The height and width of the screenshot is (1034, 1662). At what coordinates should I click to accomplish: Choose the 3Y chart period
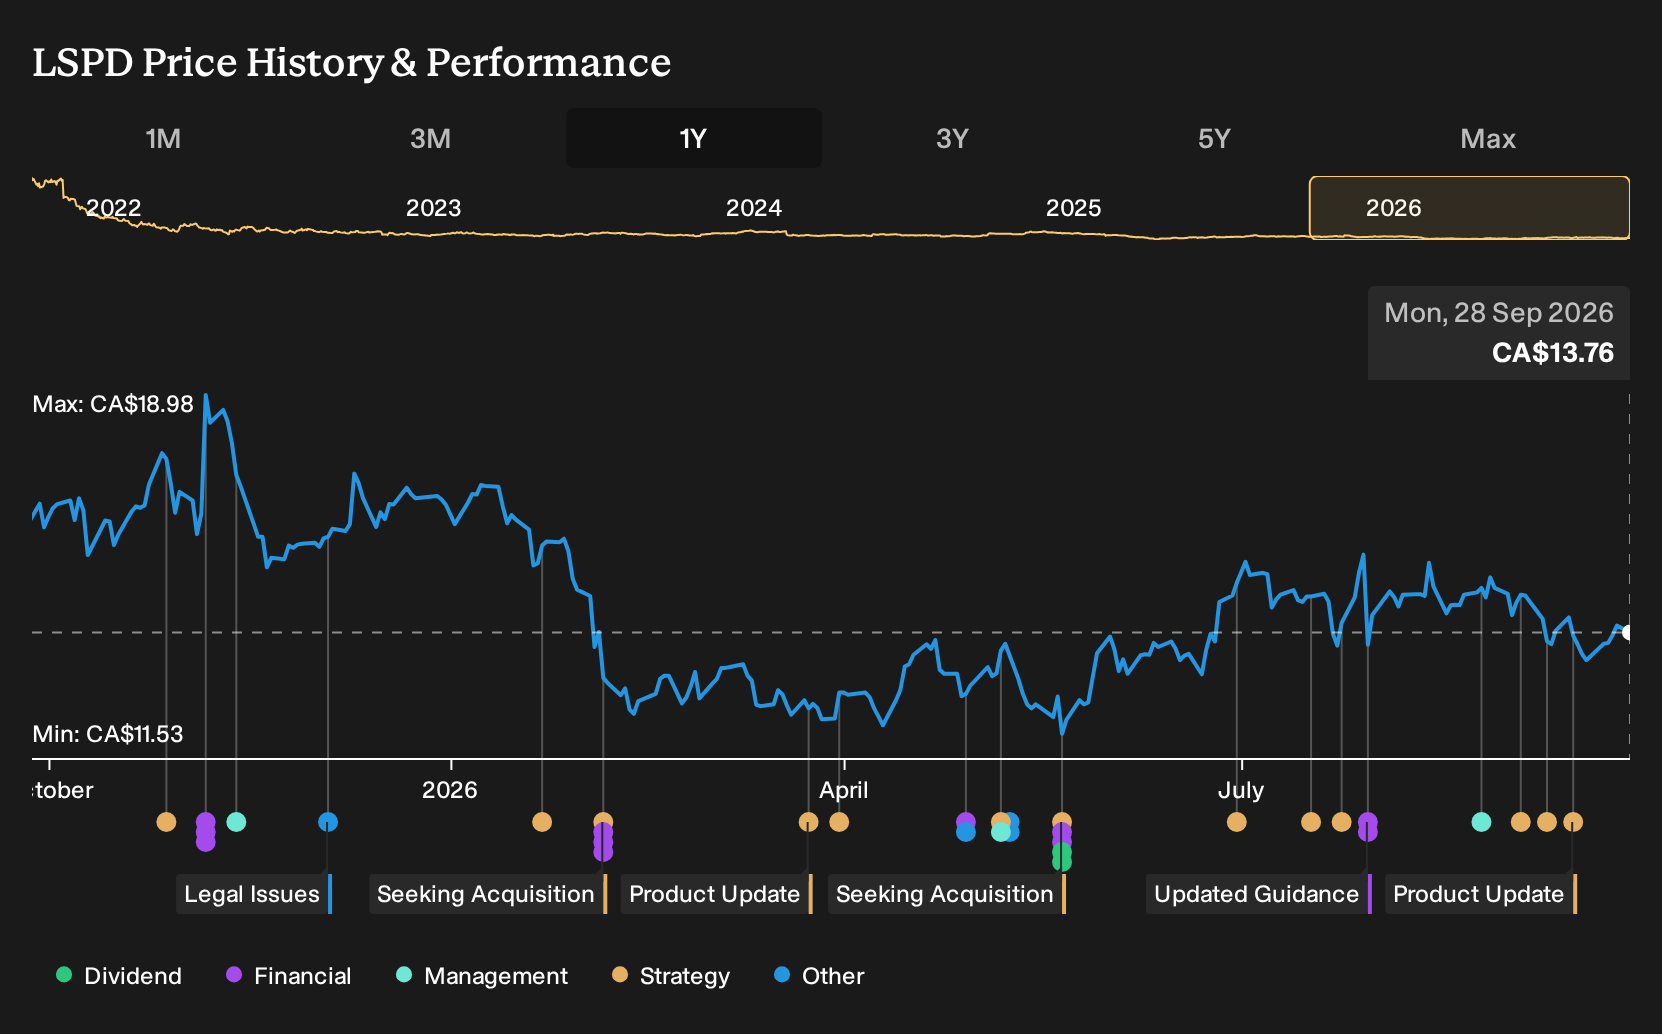pos(952,138)
